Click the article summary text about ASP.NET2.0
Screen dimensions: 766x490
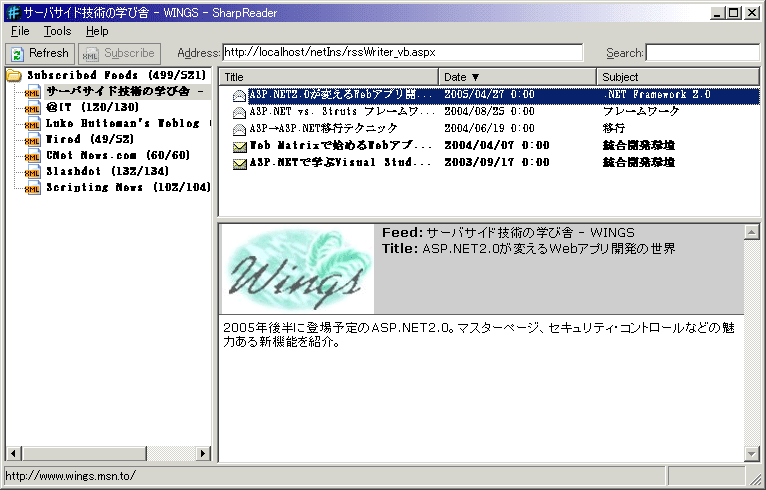(479, 335)
